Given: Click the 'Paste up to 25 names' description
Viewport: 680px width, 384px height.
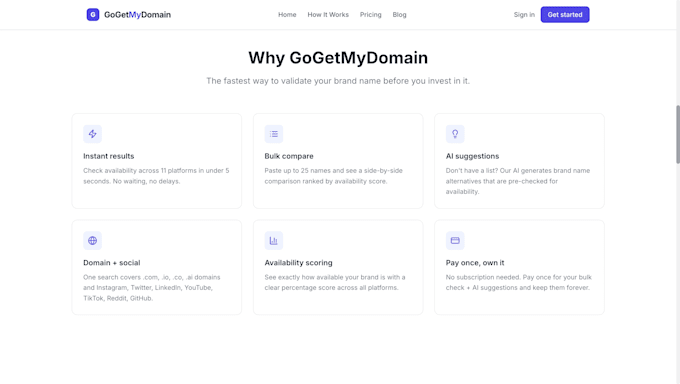Looking at the screenshot, I should click(x=333, y=176).
